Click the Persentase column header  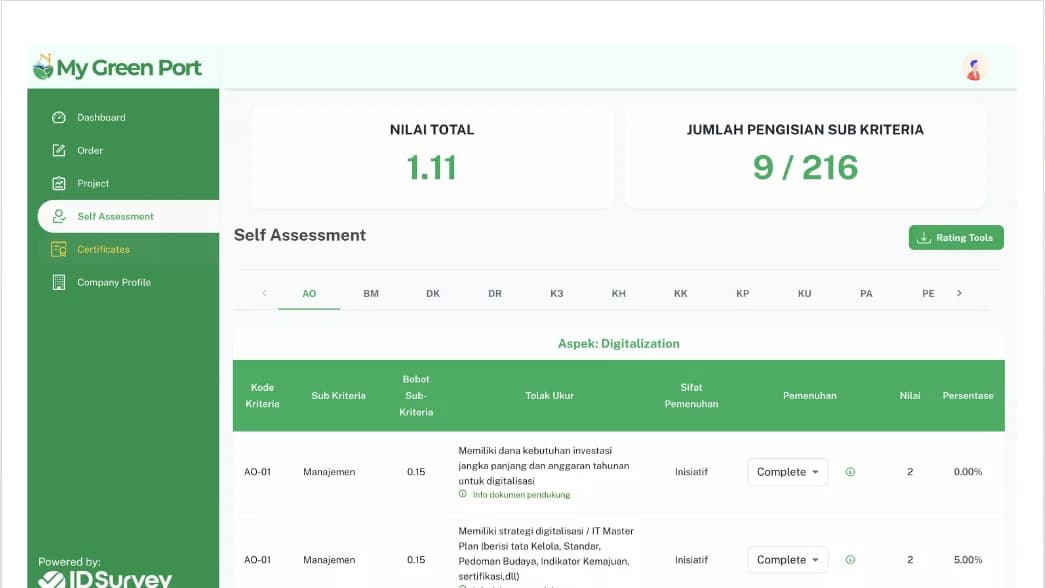968,395
